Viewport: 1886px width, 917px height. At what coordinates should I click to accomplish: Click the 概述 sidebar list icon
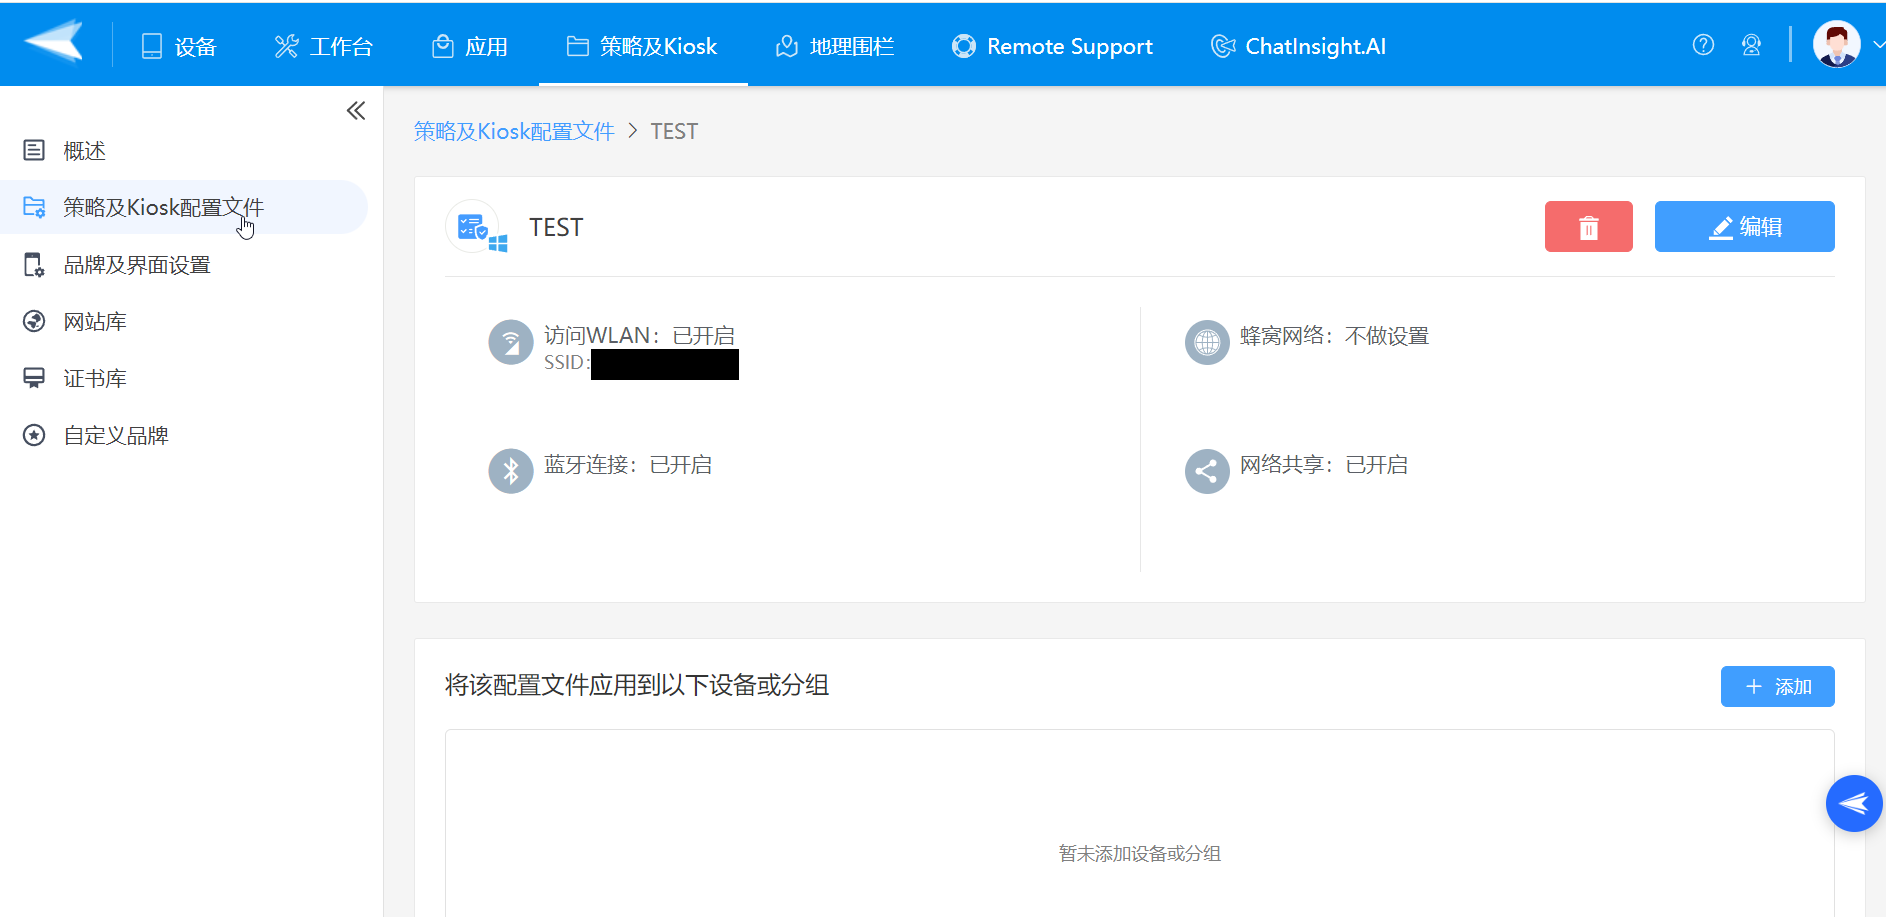point(34,150)
